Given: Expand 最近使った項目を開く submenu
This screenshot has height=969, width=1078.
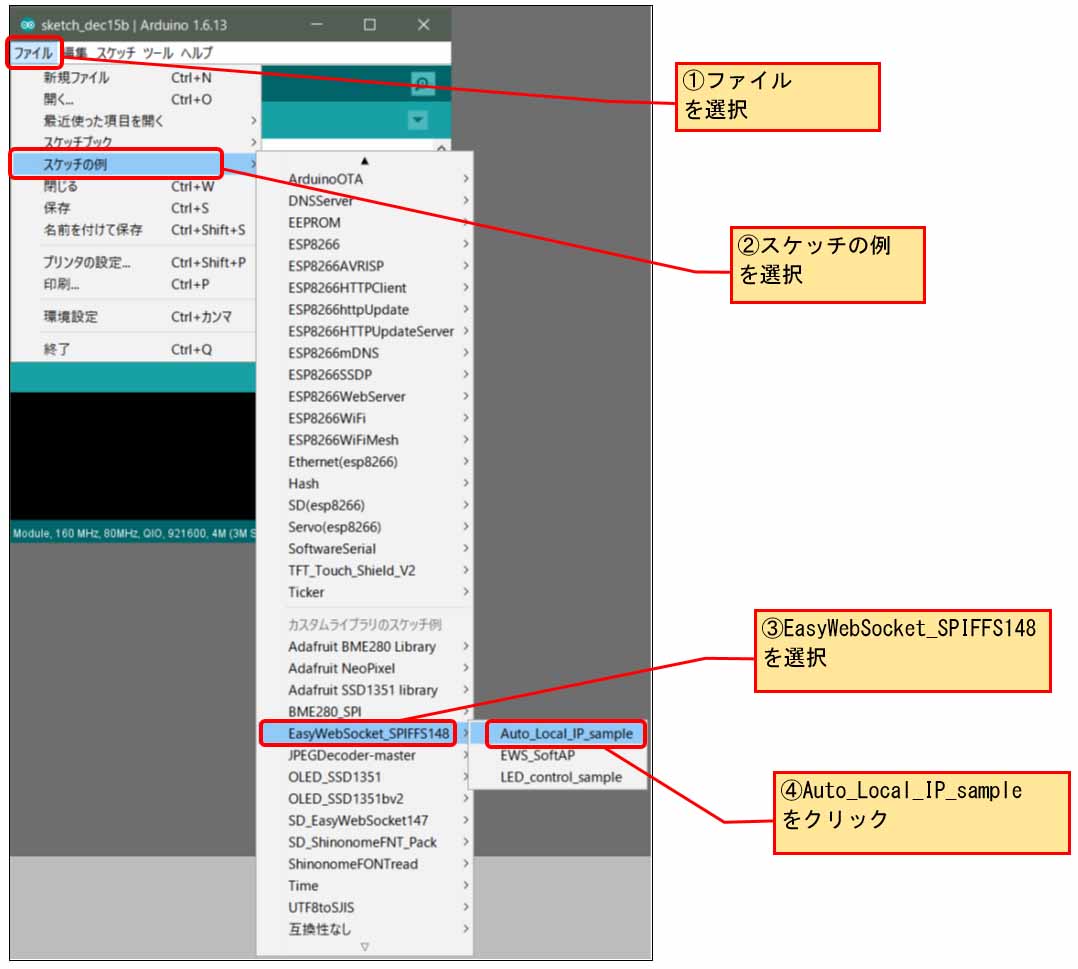Looking at the screenshot, I should click(135, 121).
